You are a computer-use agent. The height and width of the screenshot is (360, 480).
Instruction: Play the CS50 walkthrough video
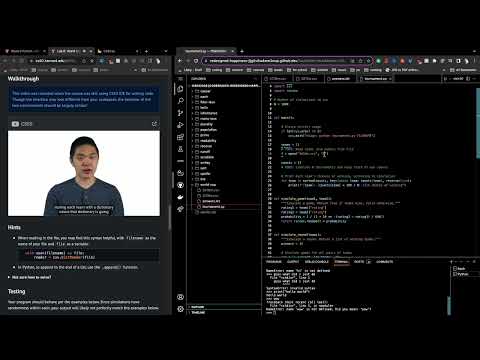click(84, 173)
